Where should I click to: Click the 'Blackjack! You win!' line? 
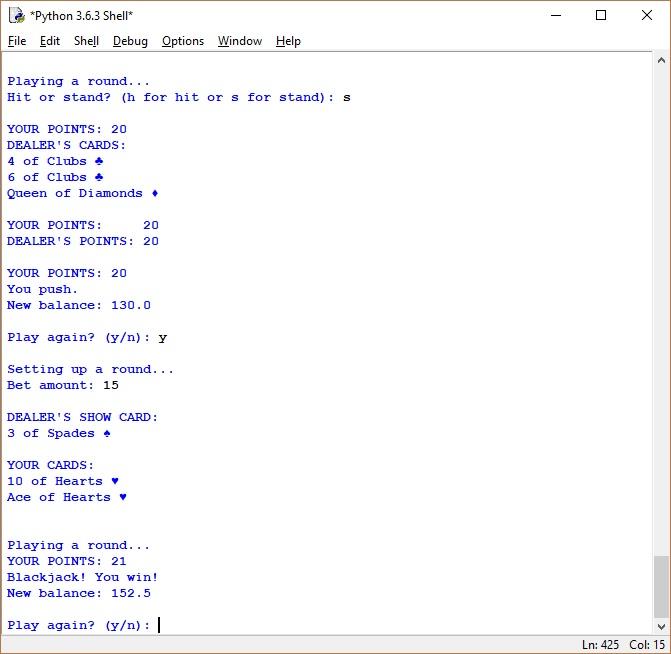(x=82, y=577)
